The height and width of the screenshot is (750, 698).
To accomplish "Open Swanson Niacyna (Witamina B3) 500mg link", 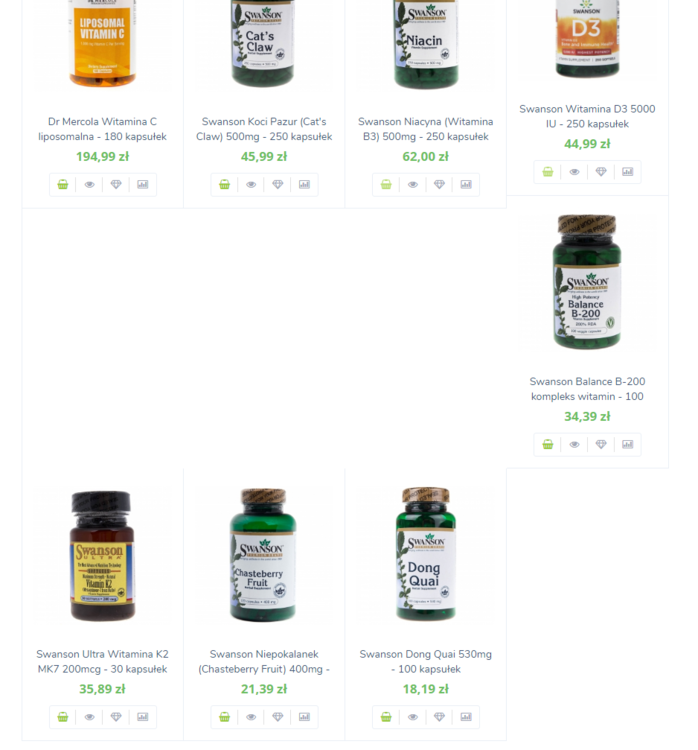I will (425, 129).
